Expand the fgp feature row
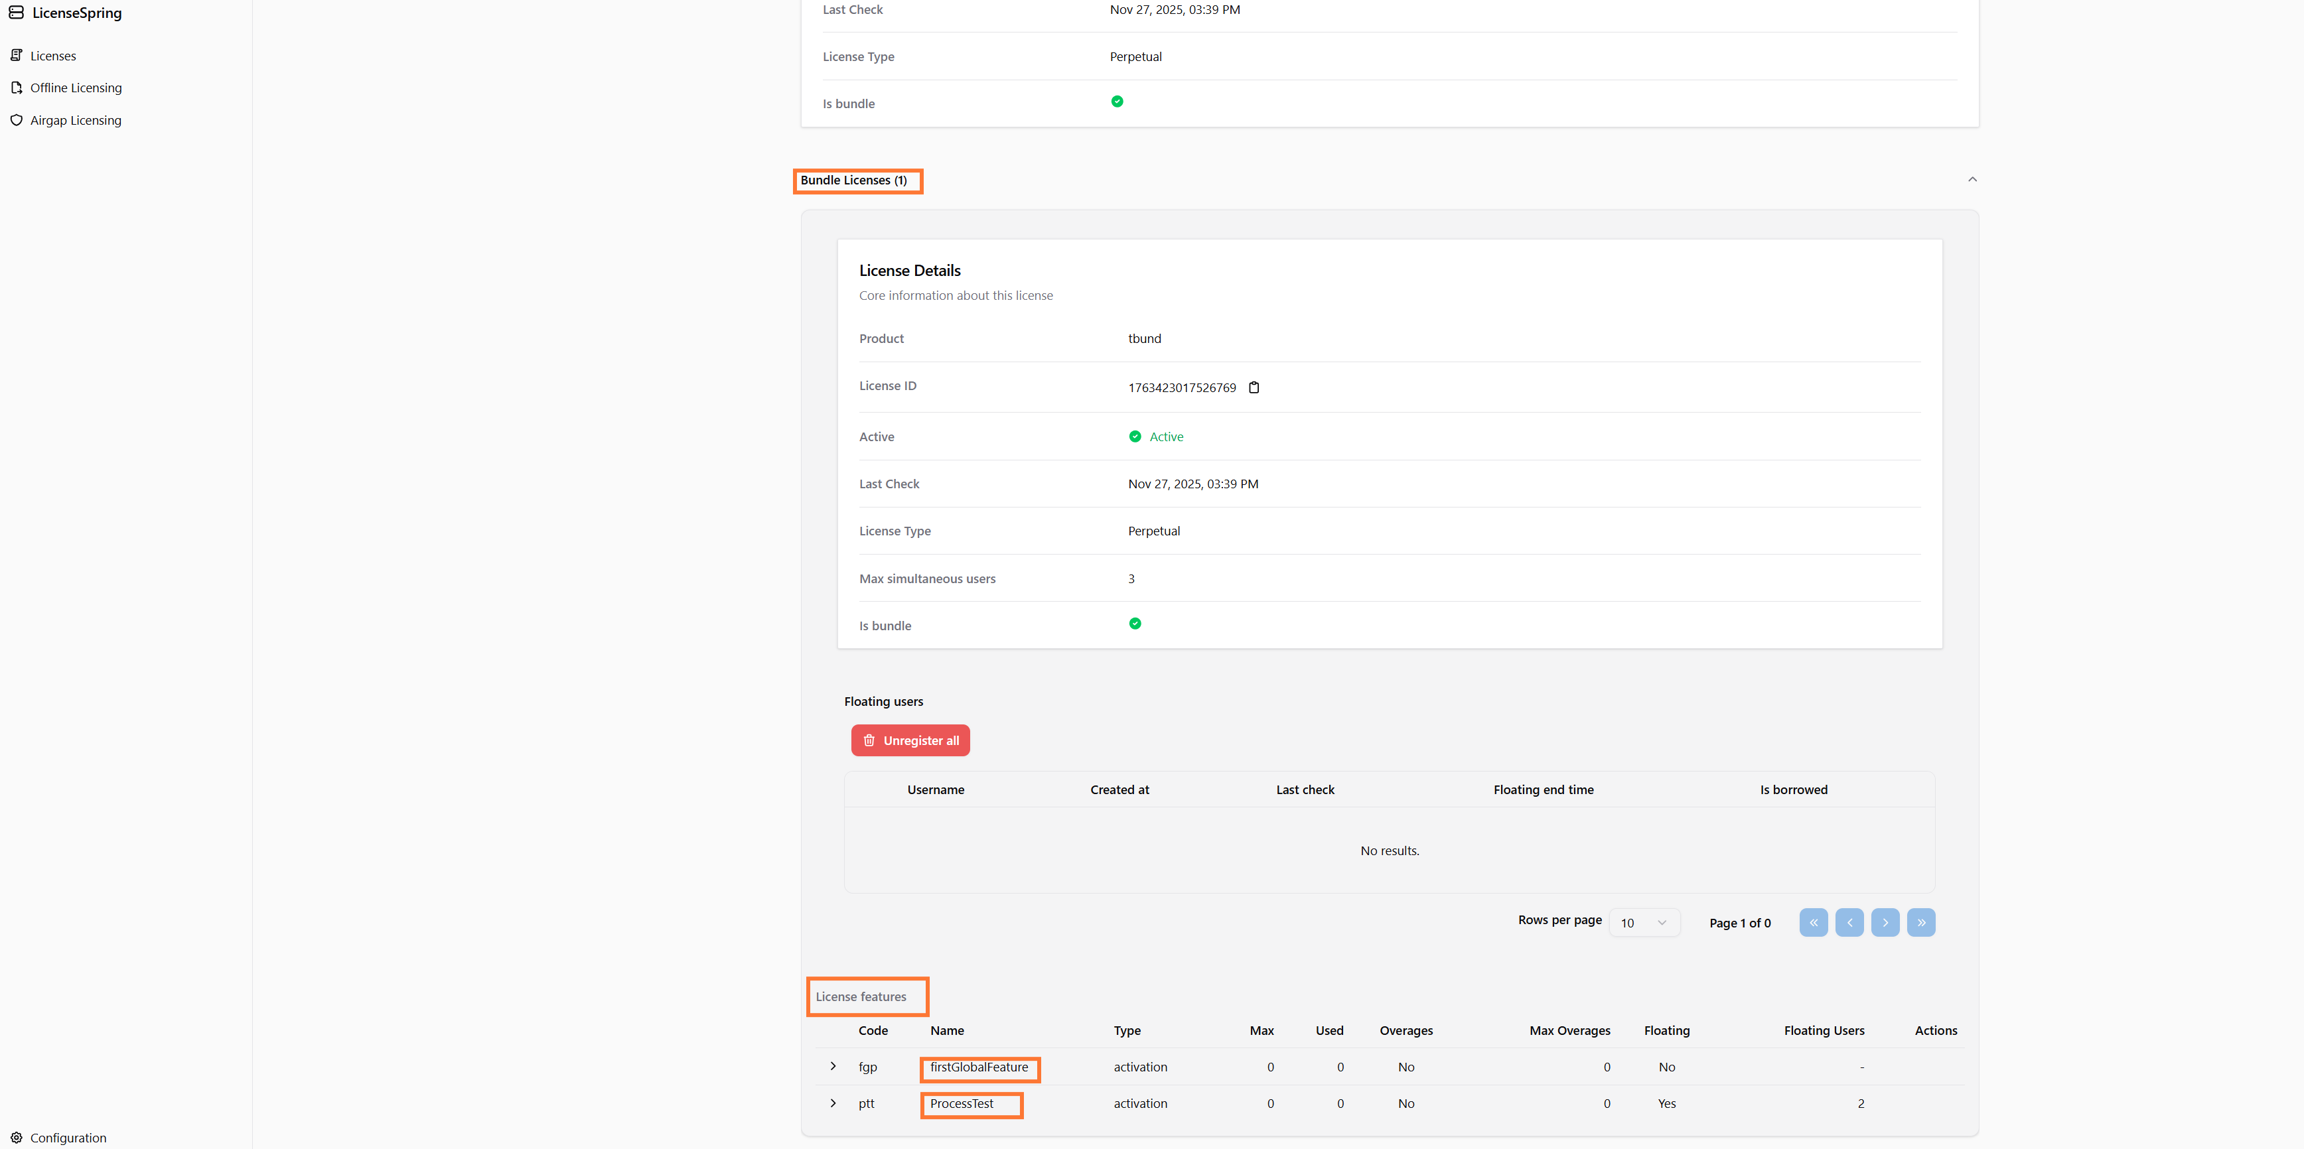Viewport: 2304px width, 1149px height. pyautogui.click(x=833, y=1066)
